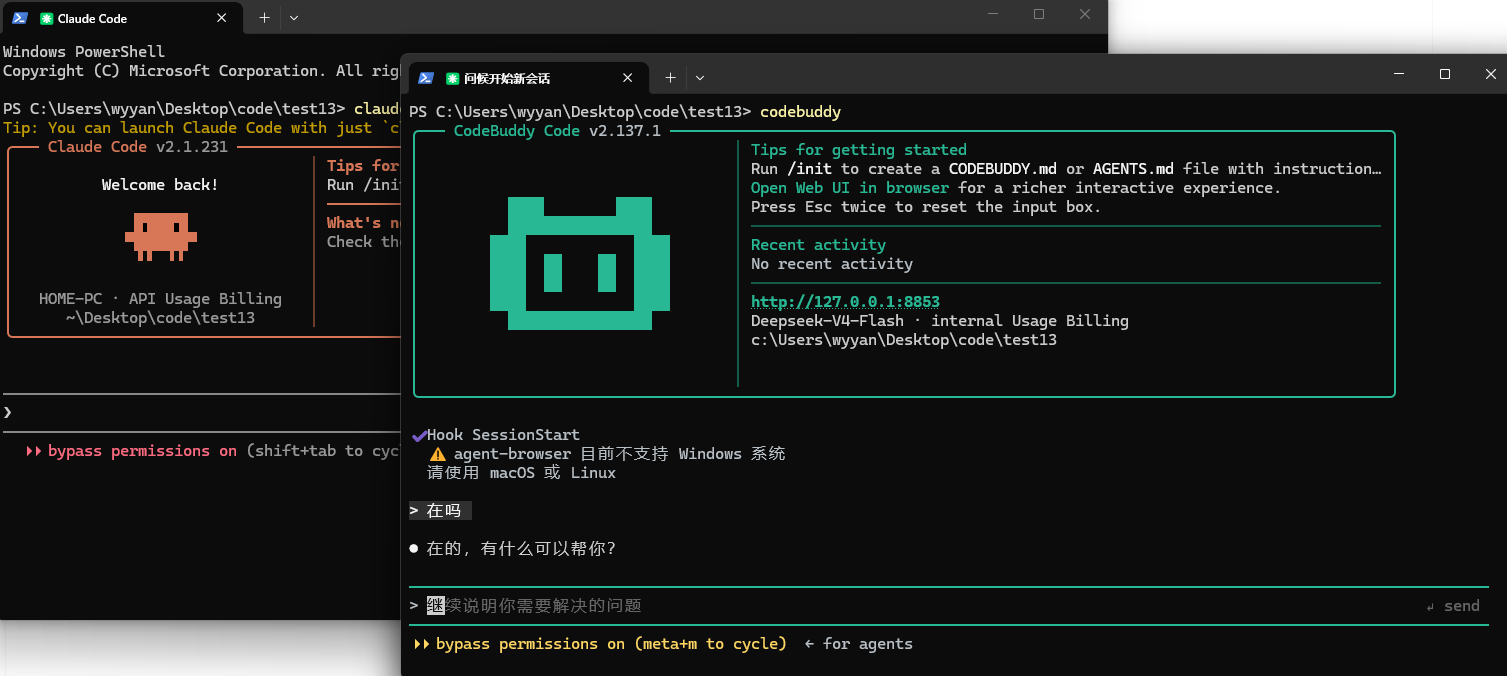Screen dimensions: 1507x676
Task: Click 'Welcome back!' text in Claude Code
Action: (x=160, y=185)
